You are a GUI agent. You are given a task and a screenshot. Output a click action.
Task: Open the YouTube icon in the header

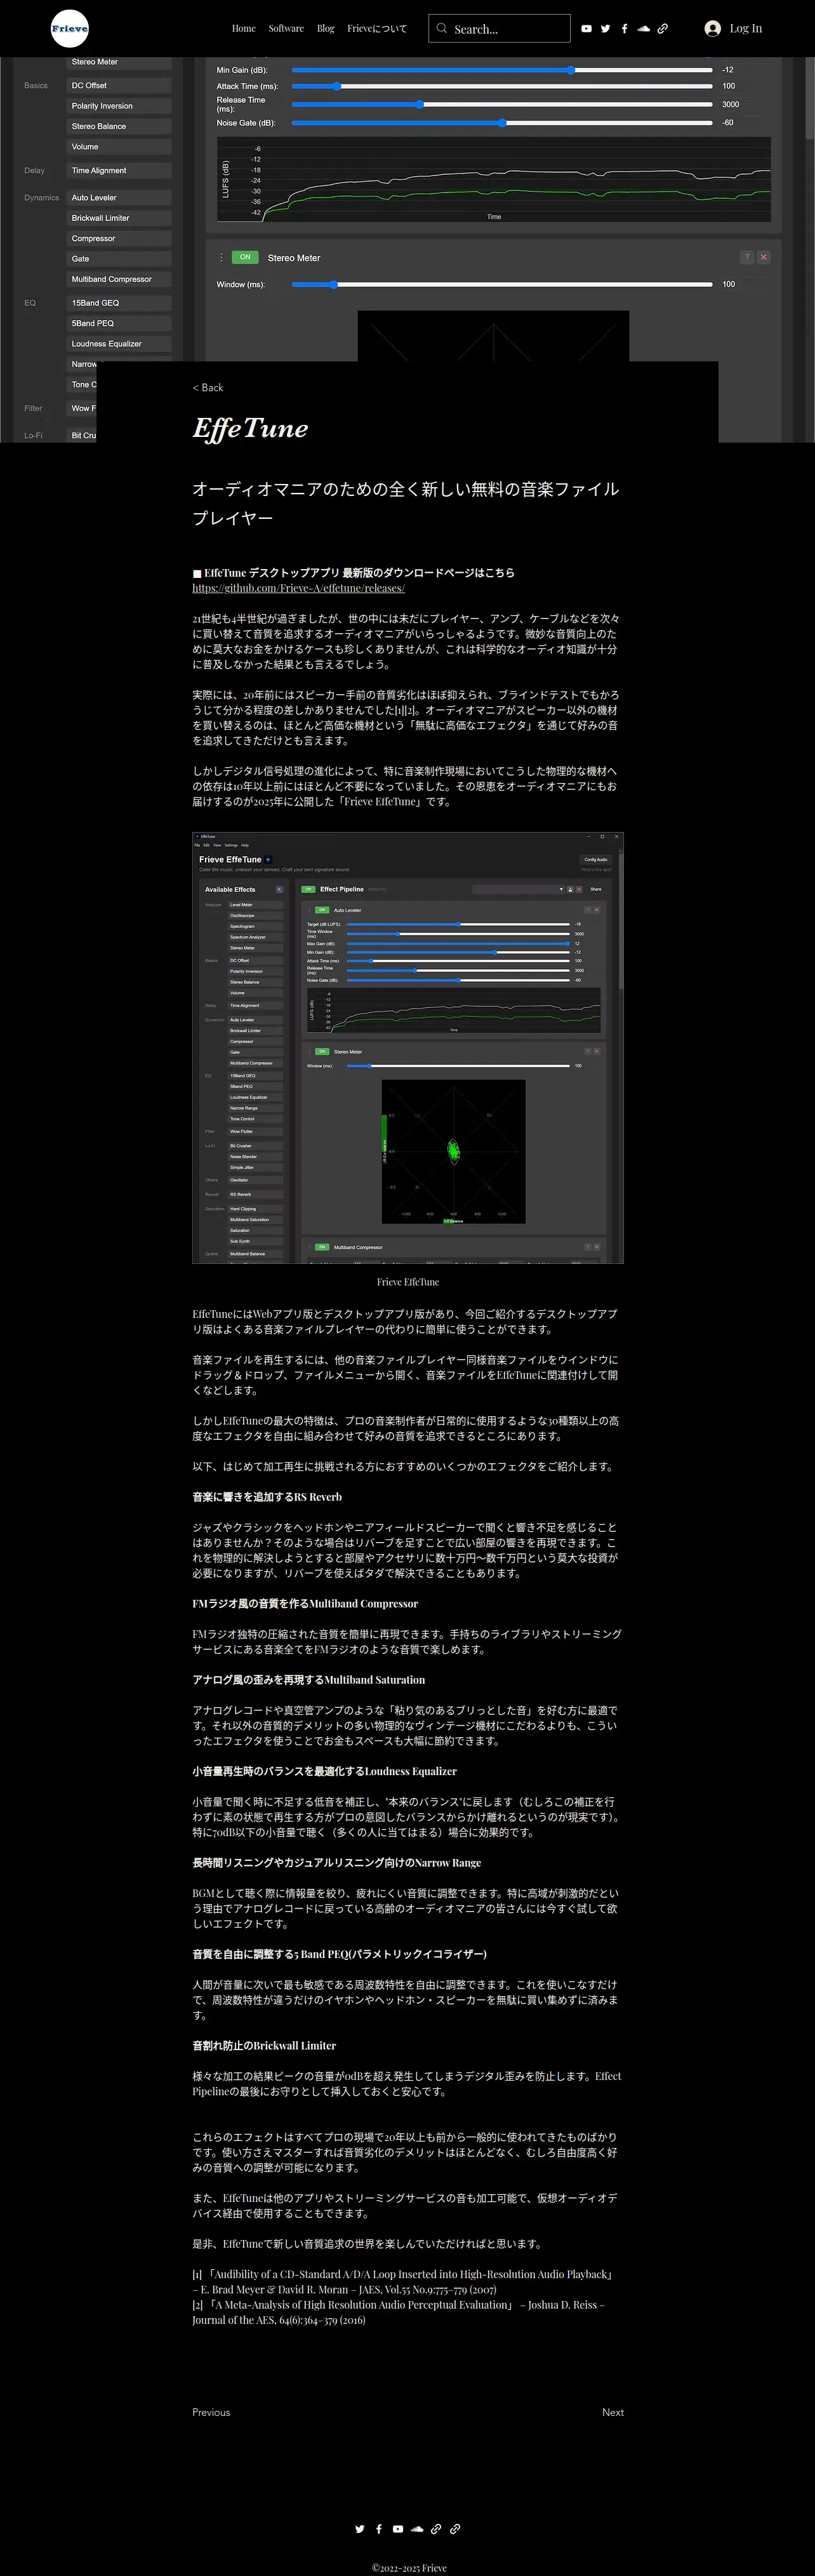click(x=586, y=29)
